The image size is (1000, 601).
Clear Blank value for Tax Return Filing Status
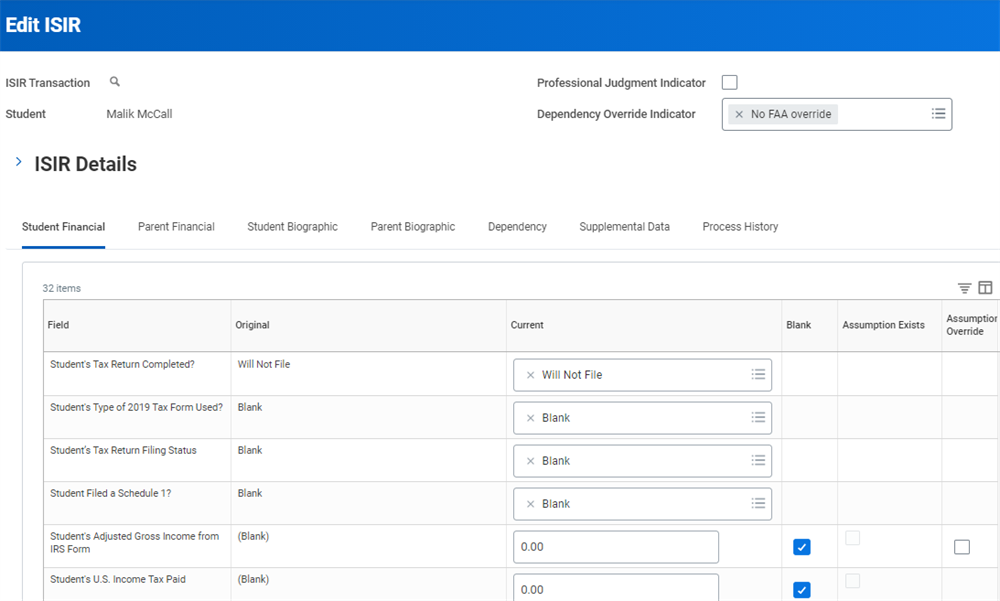[530, 461]
